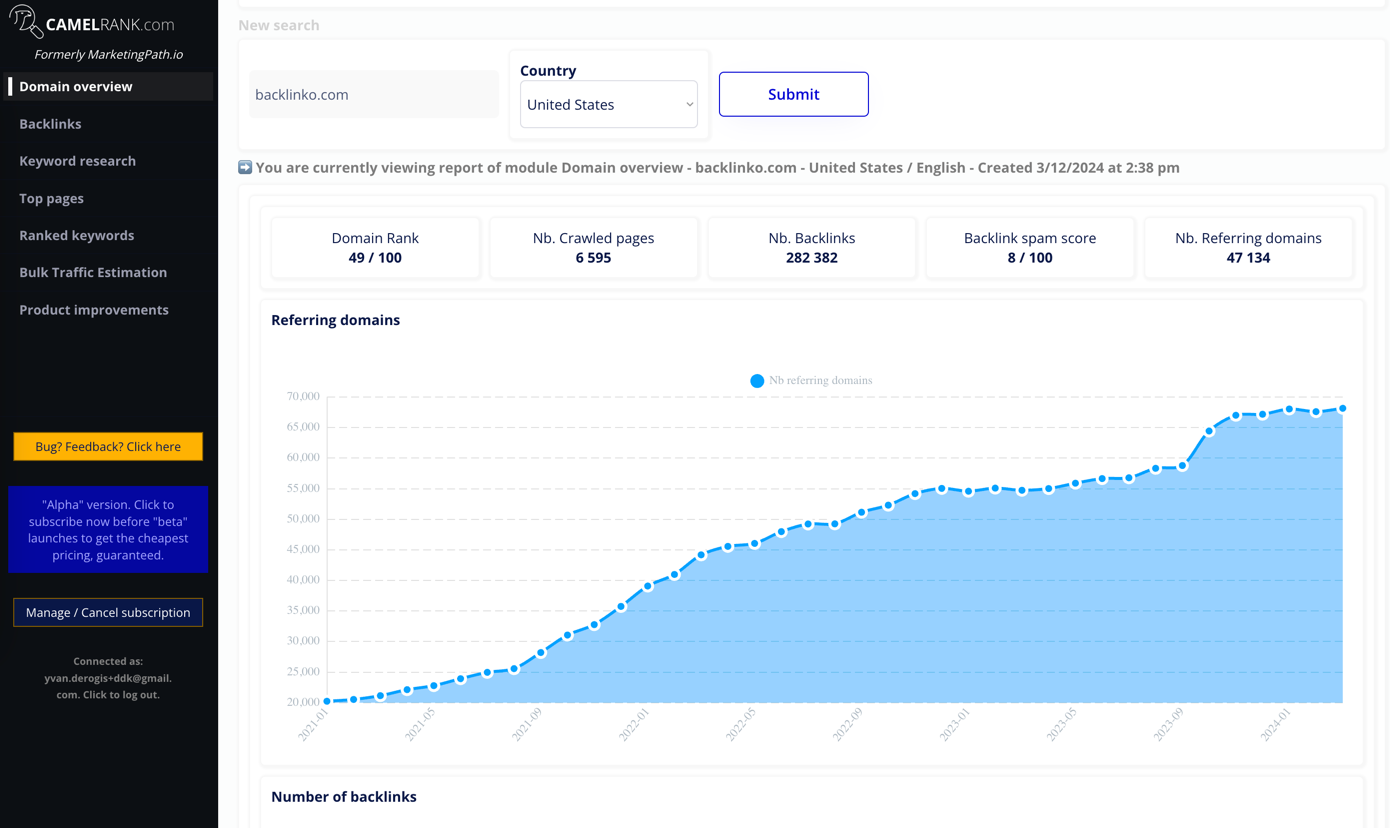The height and width of the screenshot is (828, 1390).
Task: Click the Number of backlinks heading
Action: [344, 797]
